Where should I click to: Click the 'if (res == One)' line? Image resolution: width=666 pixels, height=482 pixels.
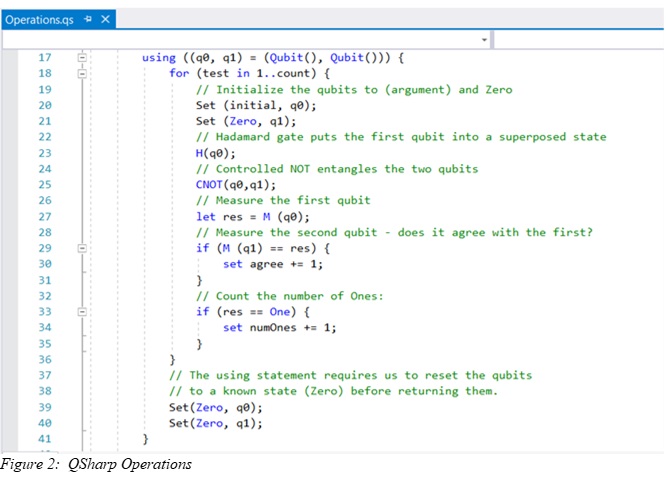pyautogui.click(x=253, y=312)
